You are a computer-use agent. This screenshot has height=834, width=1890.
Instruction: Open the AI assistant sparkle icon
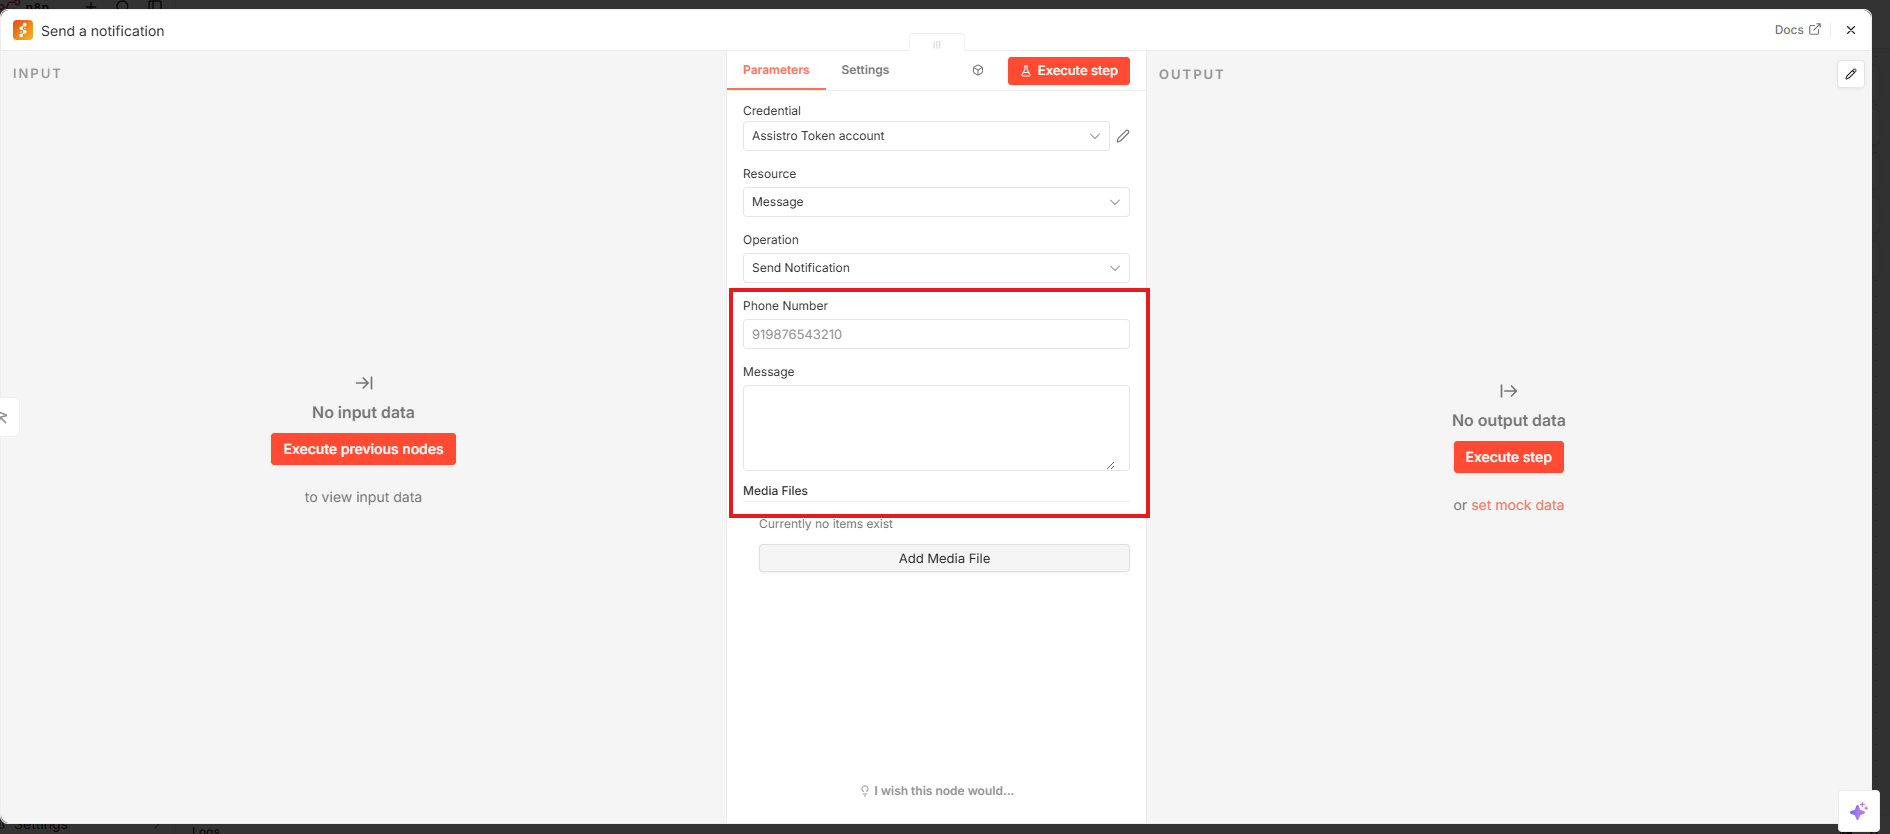pos(1858,811)
